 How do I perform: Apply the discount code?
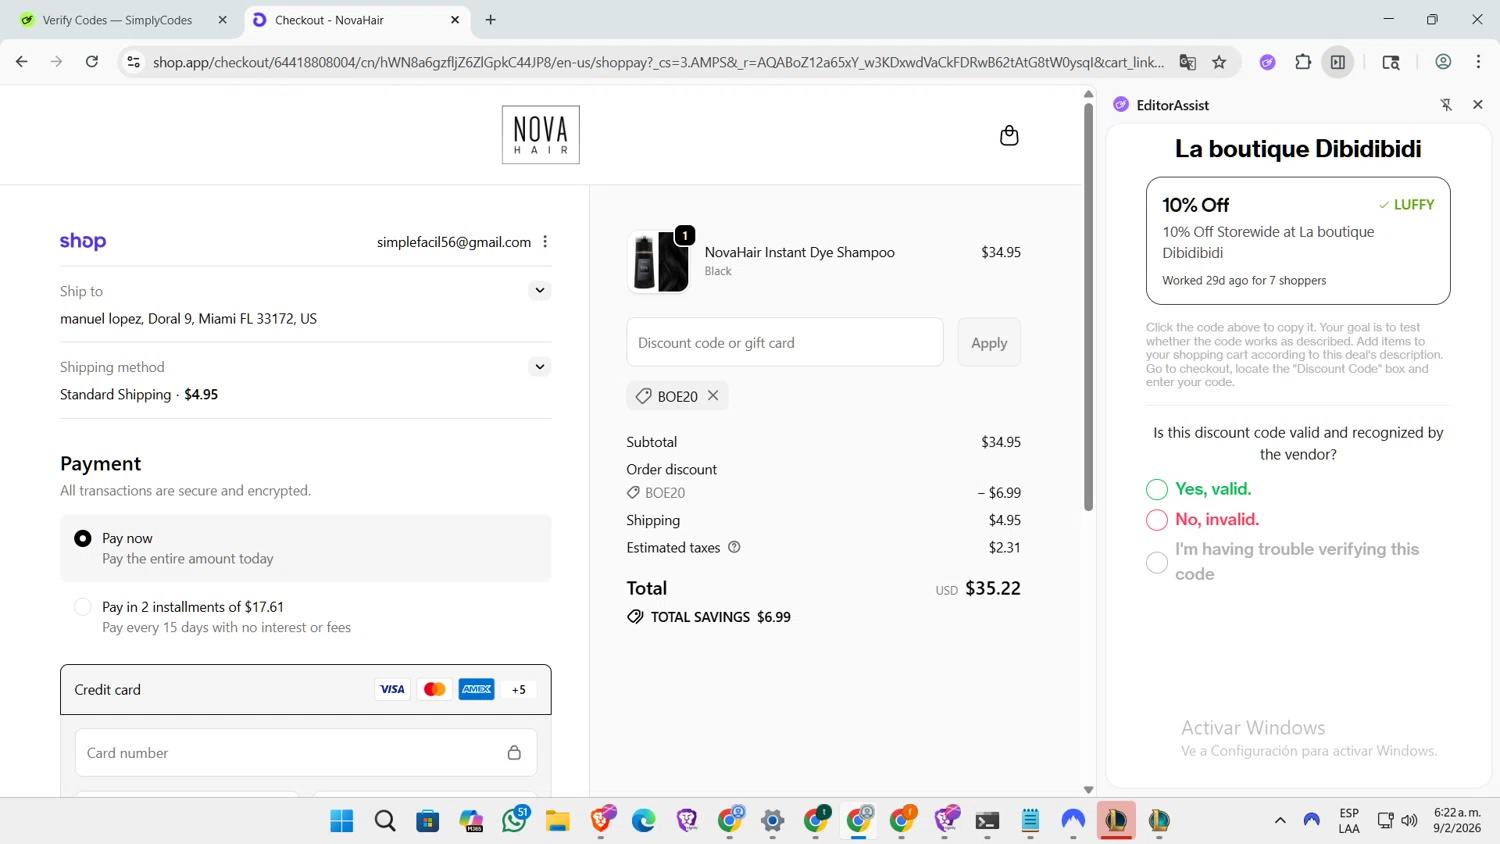tap(989, 343)
